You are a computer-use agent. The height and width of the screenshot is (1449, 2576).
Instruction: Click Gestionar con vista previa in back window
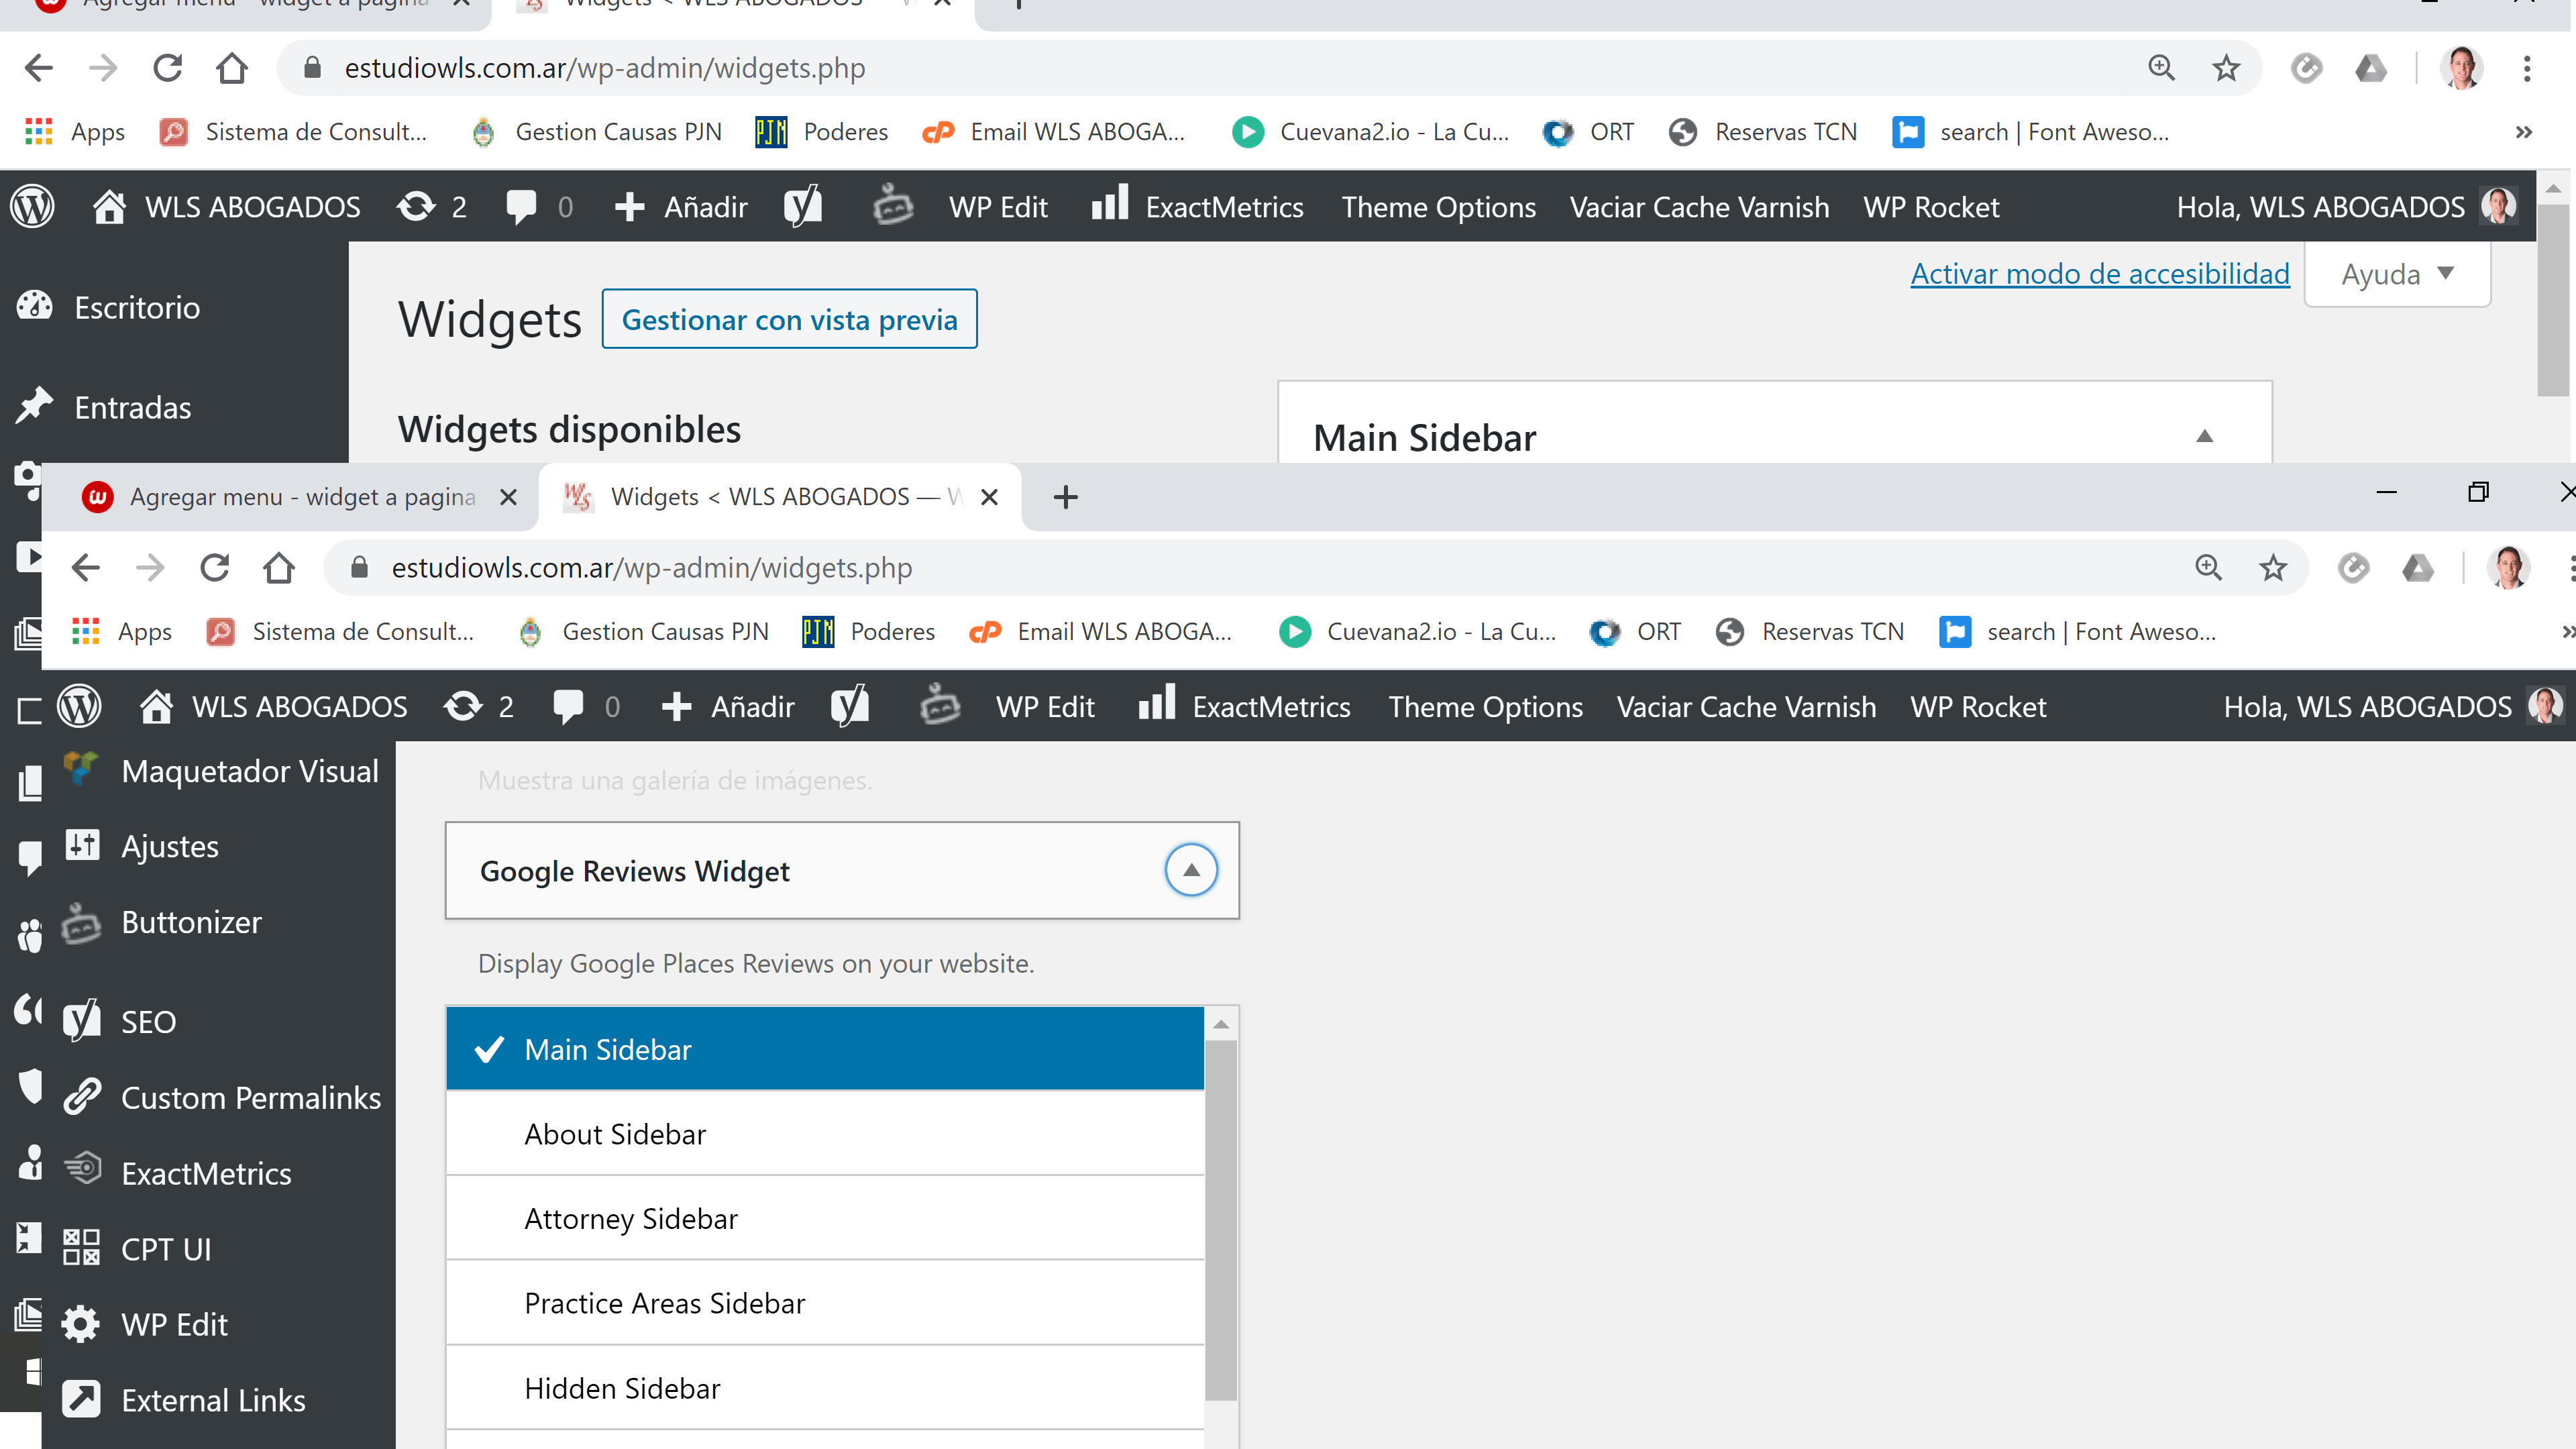[790, 319]
